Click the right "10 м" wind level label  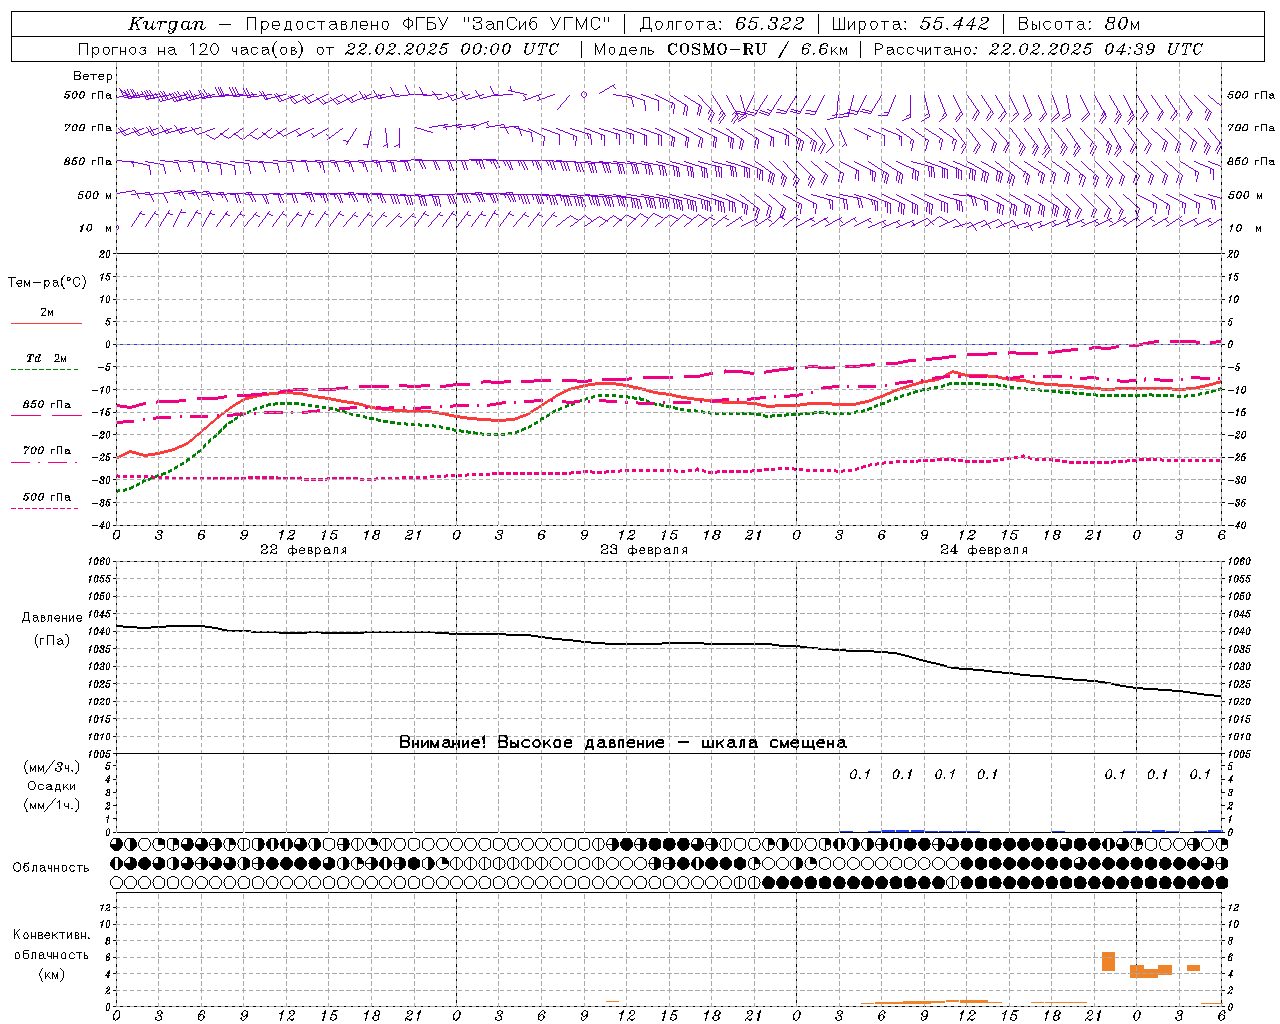tap(1244, 228)
